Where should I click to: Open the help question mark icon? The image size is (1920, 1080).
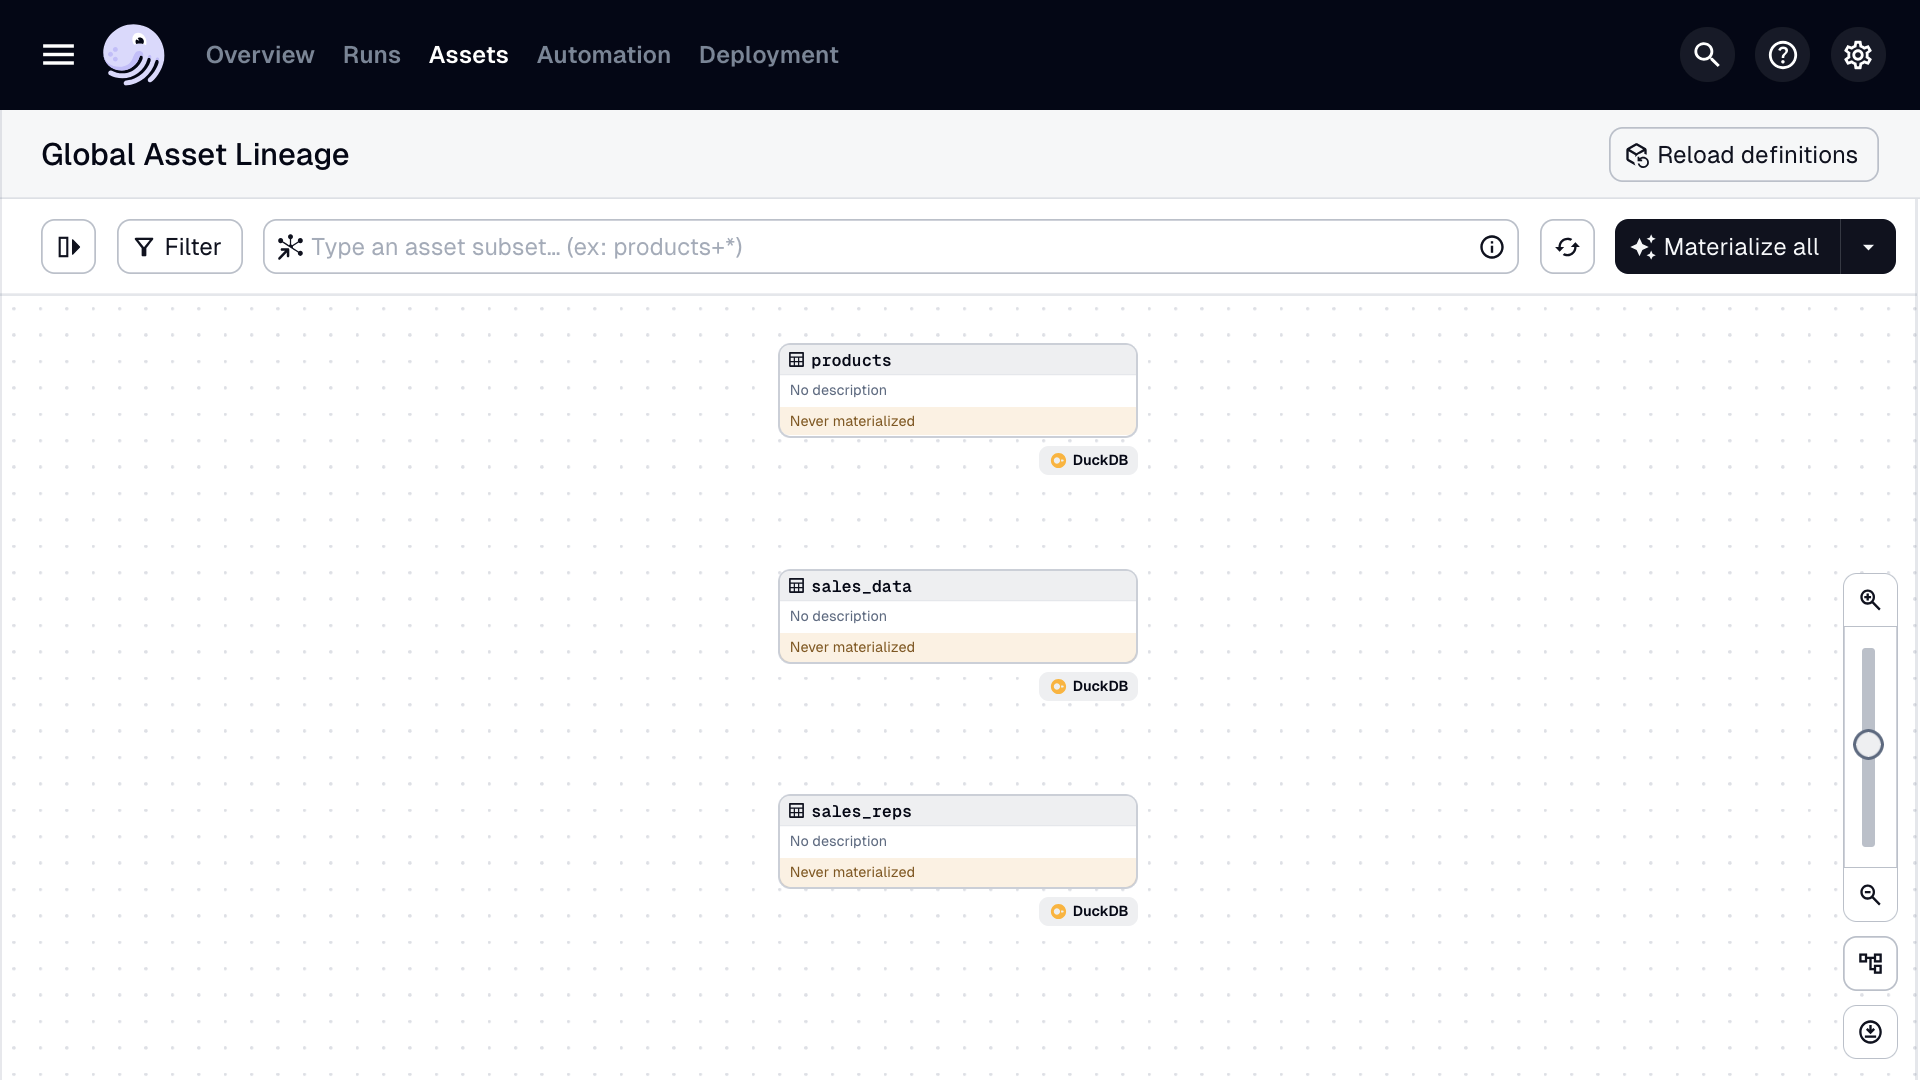(1782, 55)
